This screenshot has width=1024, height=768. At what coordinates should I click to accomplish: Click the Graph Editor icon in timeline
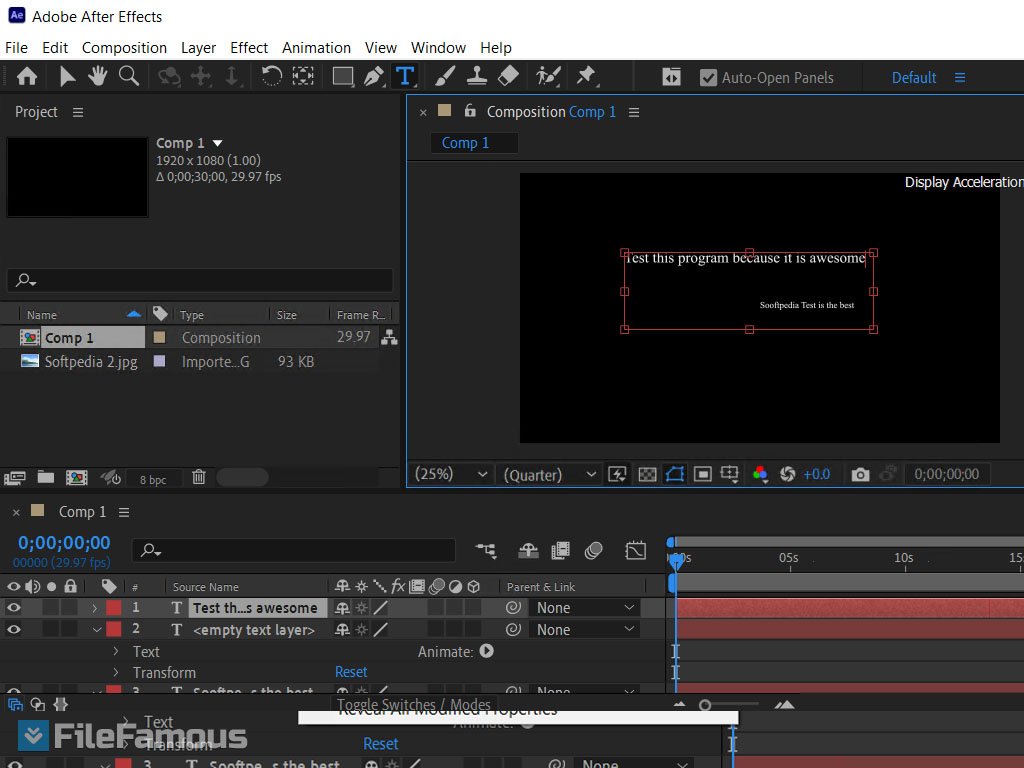tap(635, 551)
